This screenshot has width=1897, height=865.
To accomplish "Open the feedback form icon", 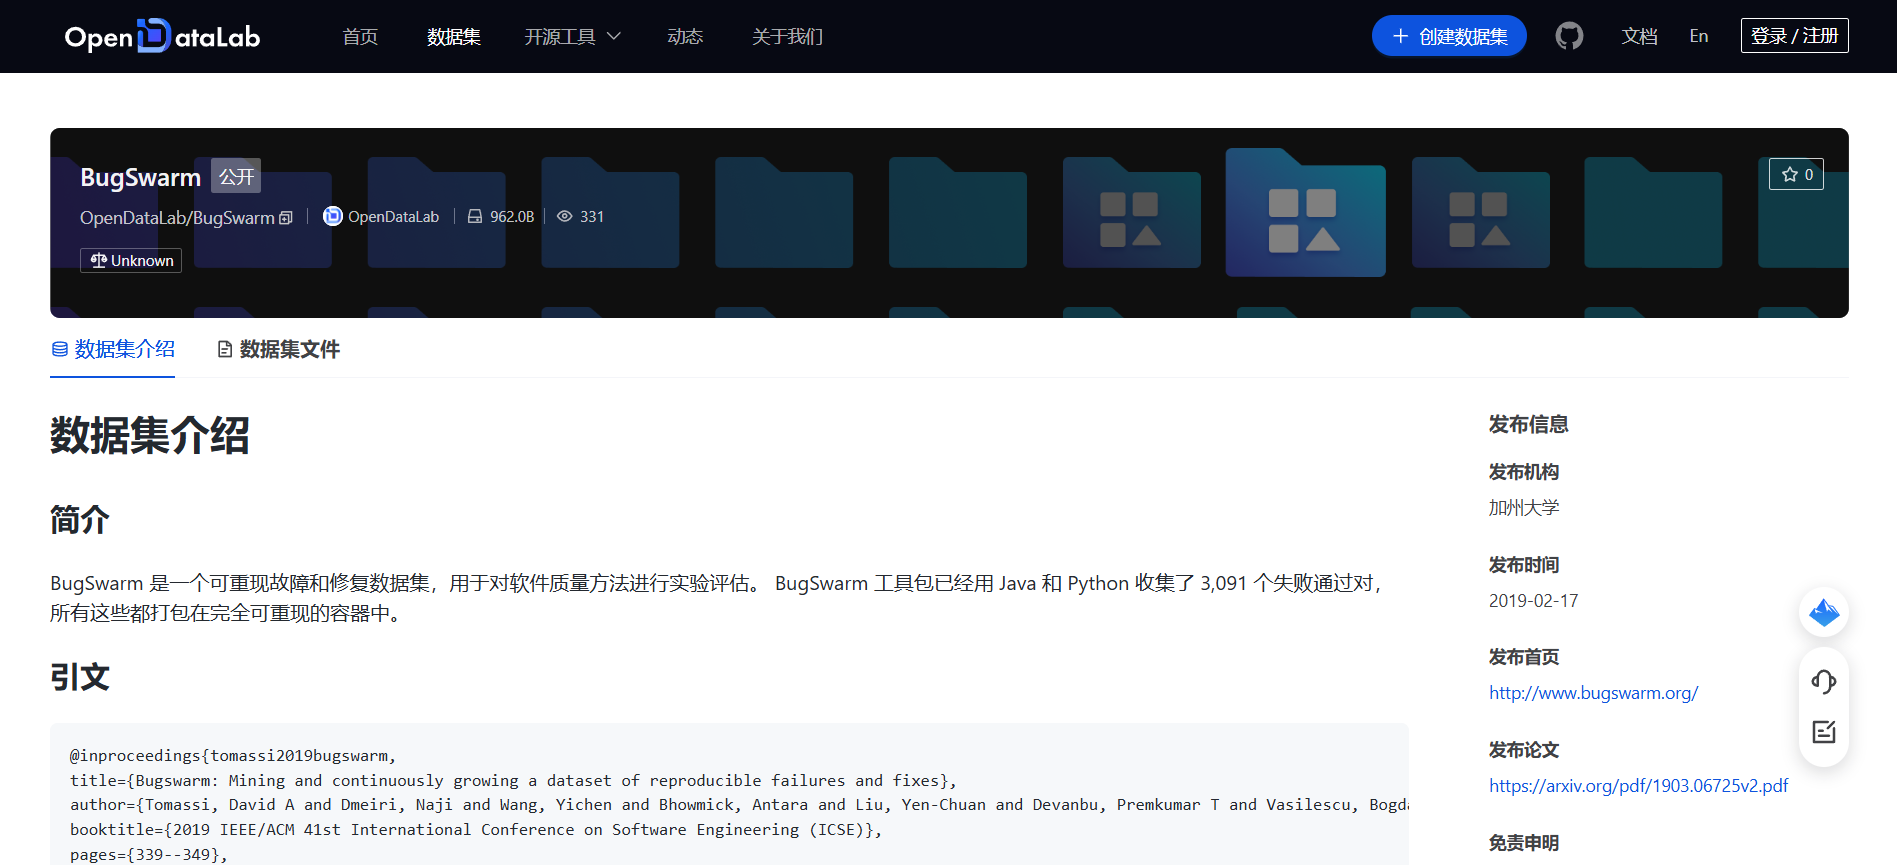I will pos(1824,732).
